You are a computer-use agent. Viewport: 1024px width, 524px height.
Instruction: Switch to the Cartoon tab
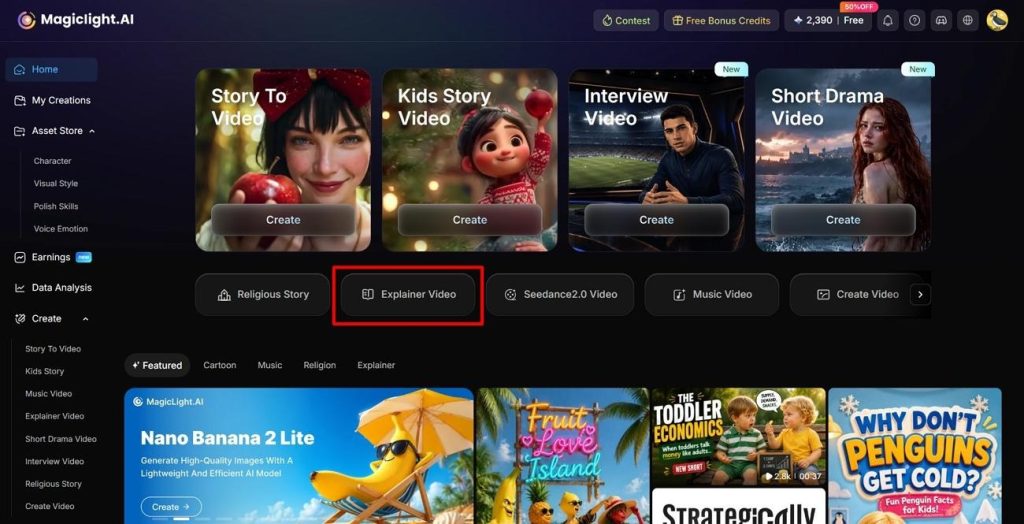(x=219, y=365)
